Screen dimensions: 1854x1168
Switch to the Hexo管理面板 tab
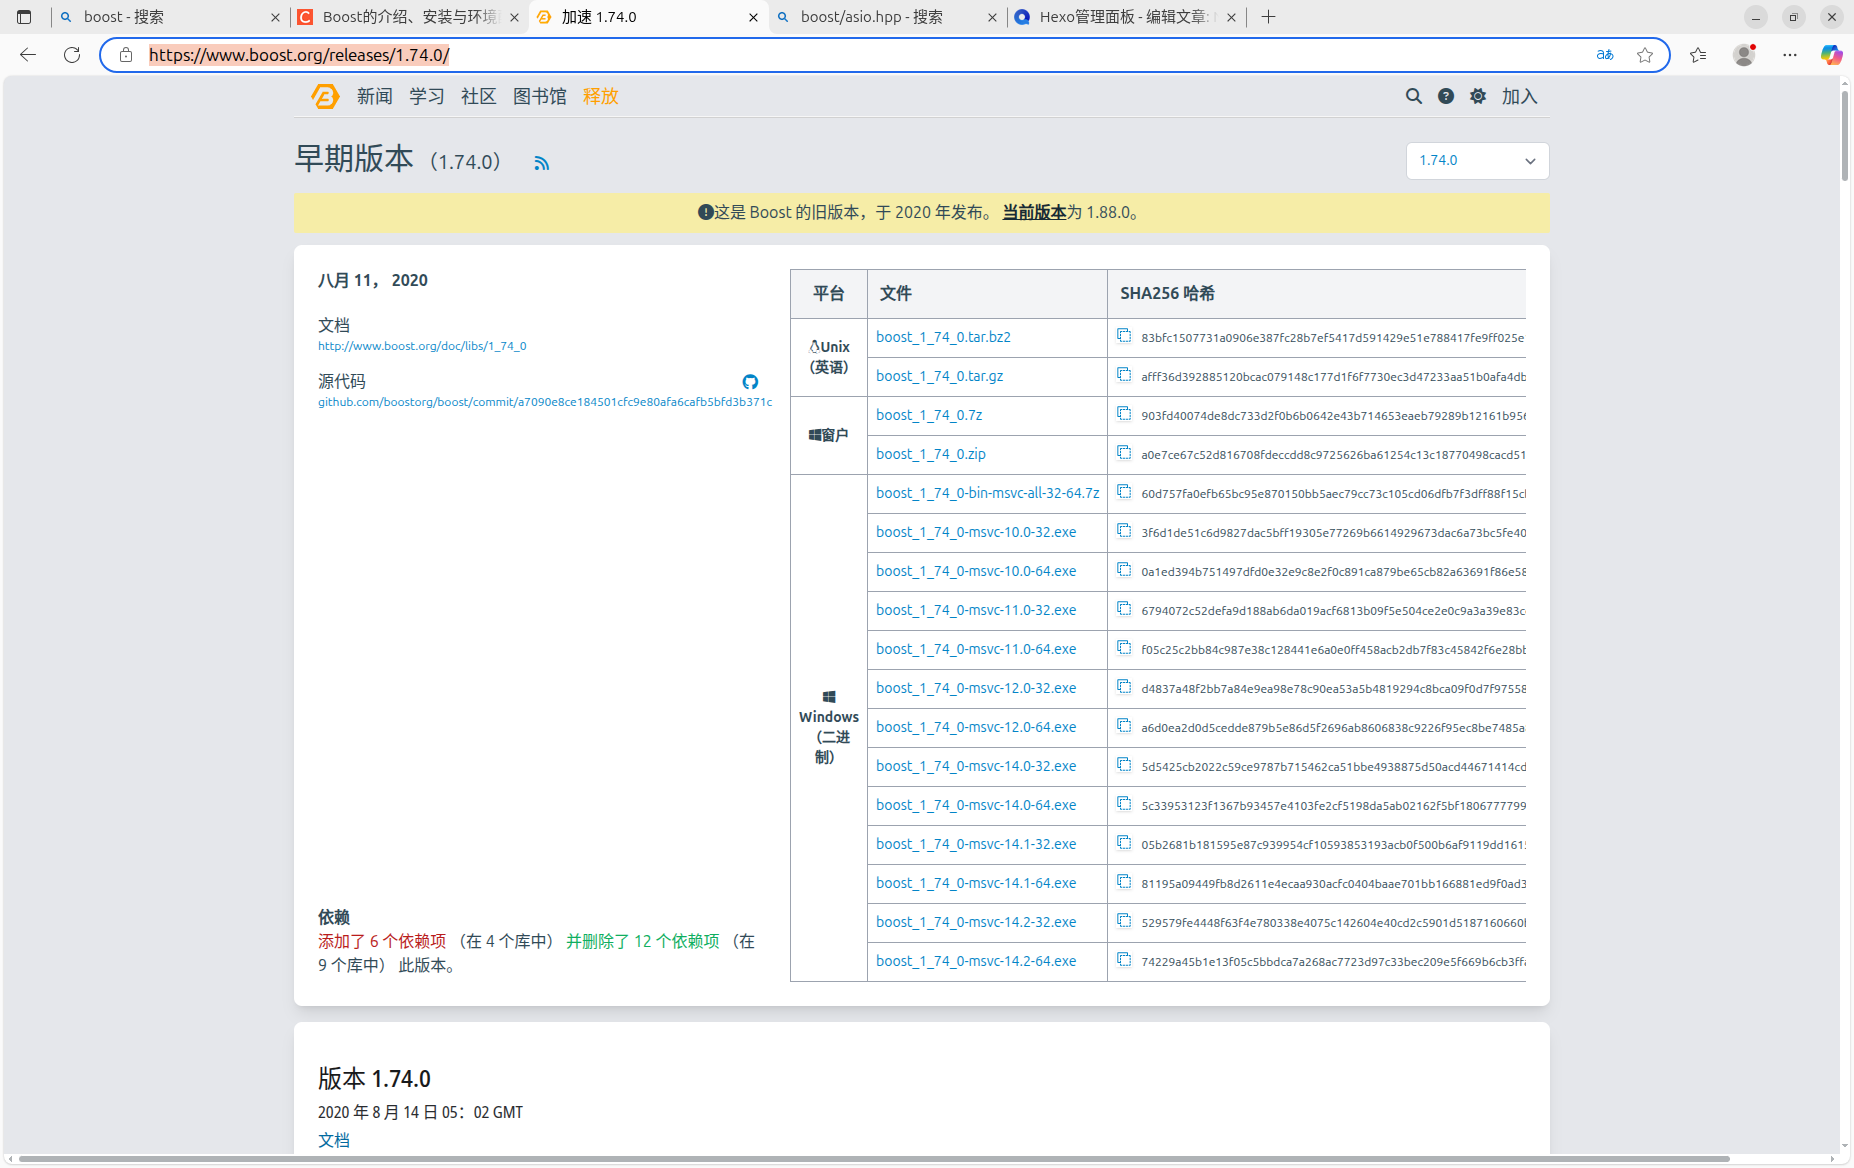pyautogui.click(x=1127, y=17)
